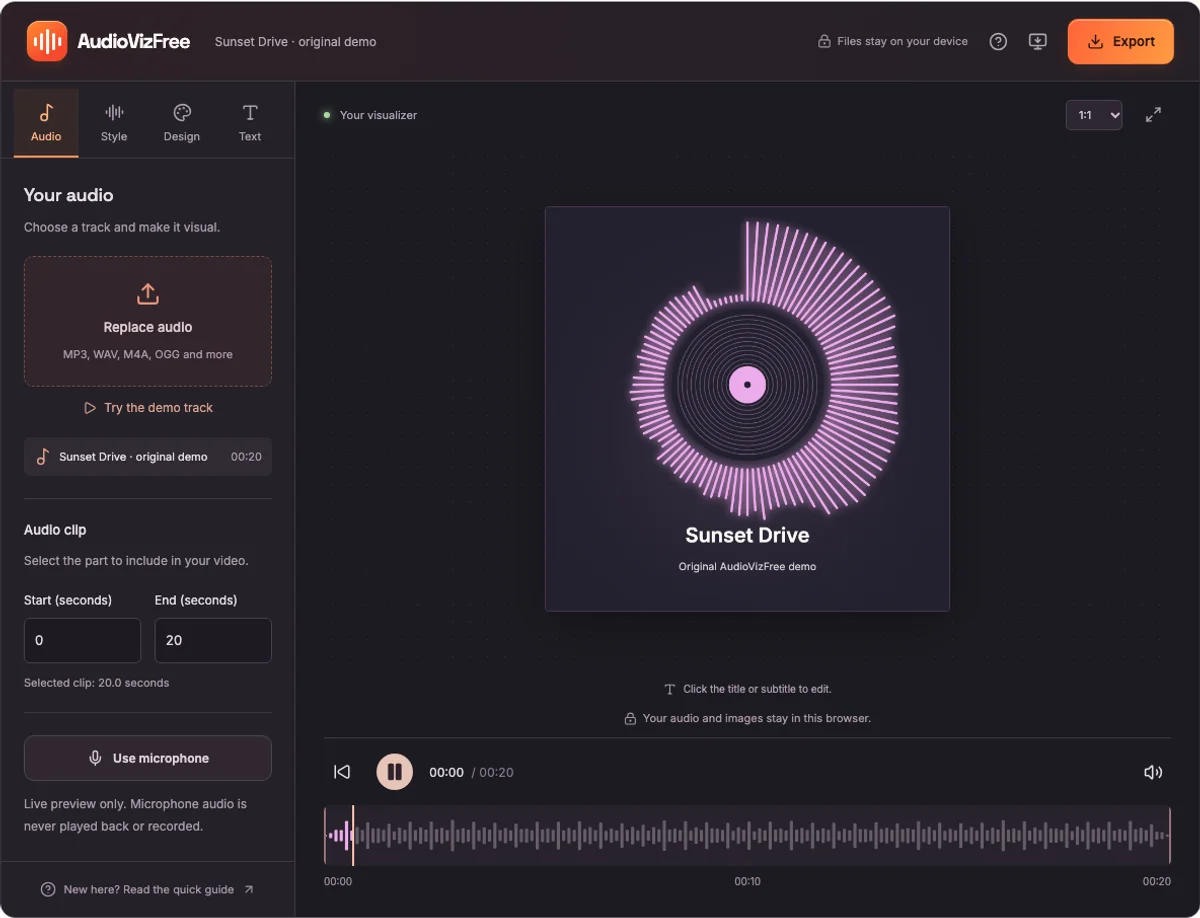Viewport: 1200px width, 918px height.
Task: Click the 00:10 timeline marker
Action: coord(747,882)
